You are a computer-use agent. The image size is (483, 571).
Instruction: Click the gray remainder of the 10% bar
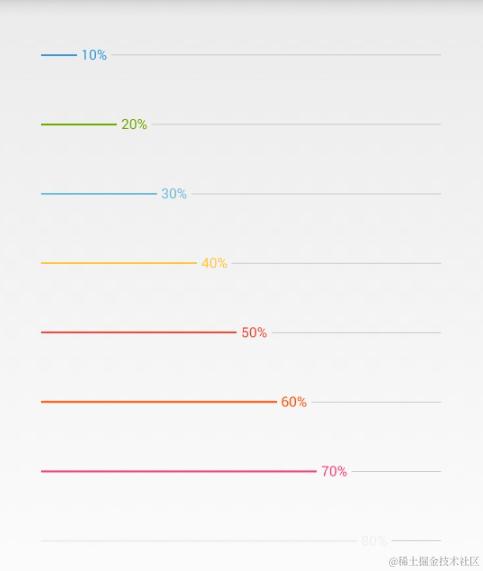tap(276, 55)
